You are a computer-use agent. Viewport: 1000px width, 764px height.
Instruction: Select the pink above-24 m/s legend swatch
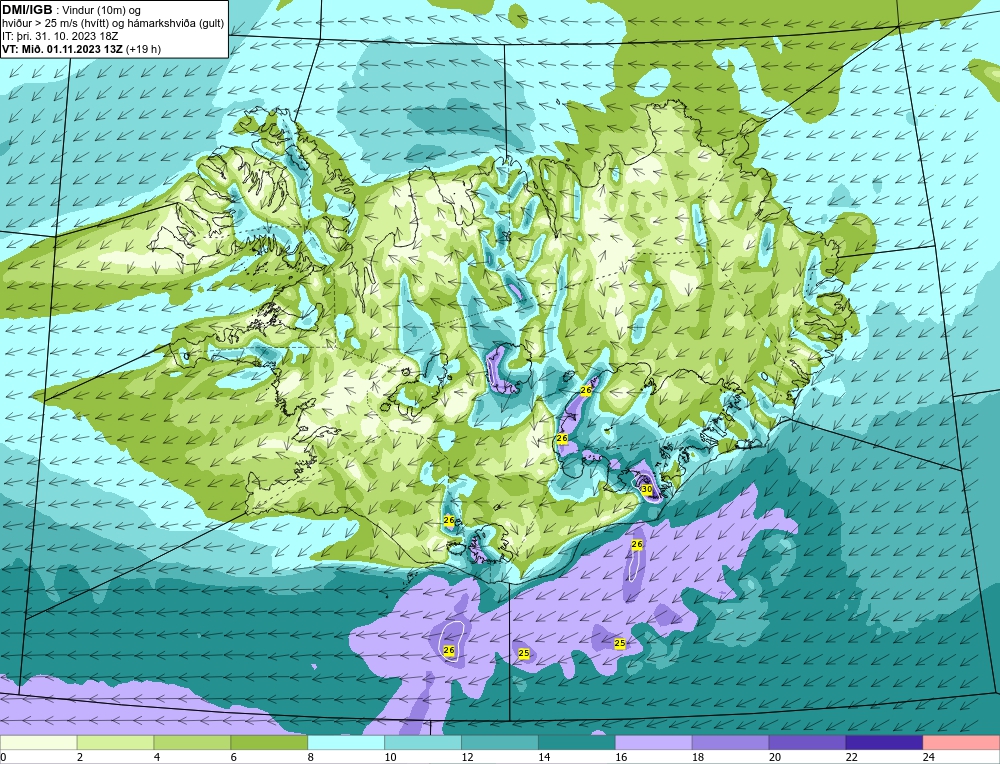(961, 743)
